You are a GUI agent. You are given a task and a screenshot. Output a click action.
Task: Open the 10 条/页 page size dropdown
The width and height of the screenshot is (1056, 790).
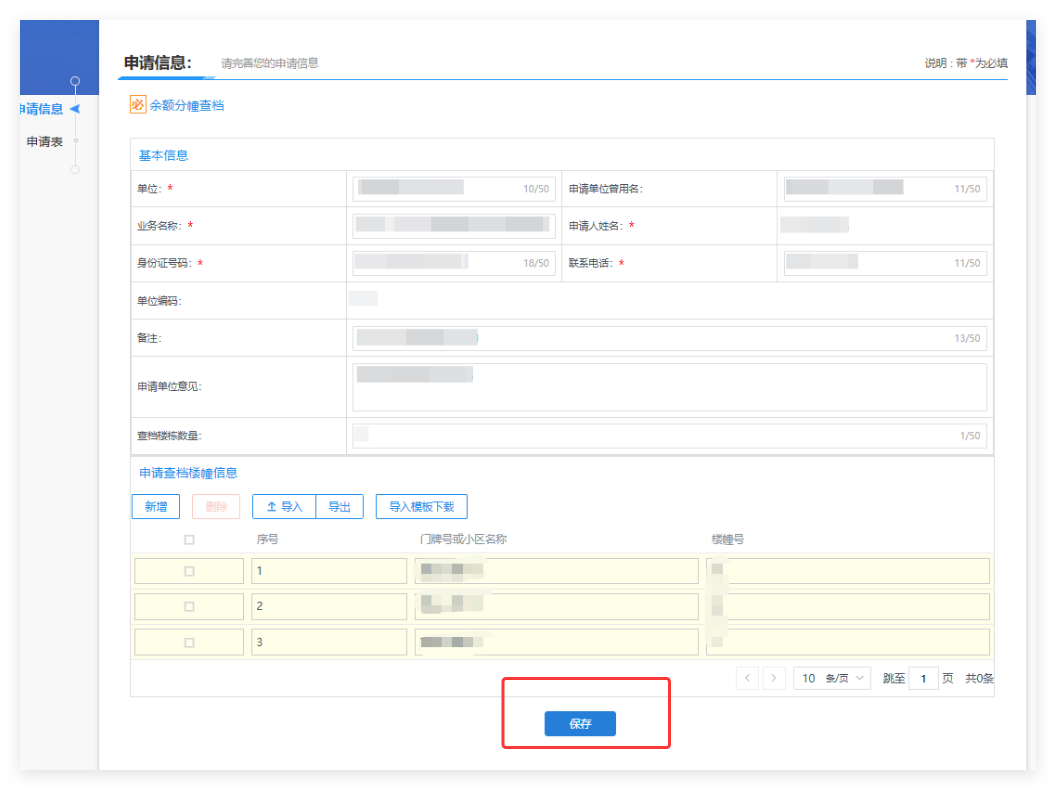tap(832, 678)
